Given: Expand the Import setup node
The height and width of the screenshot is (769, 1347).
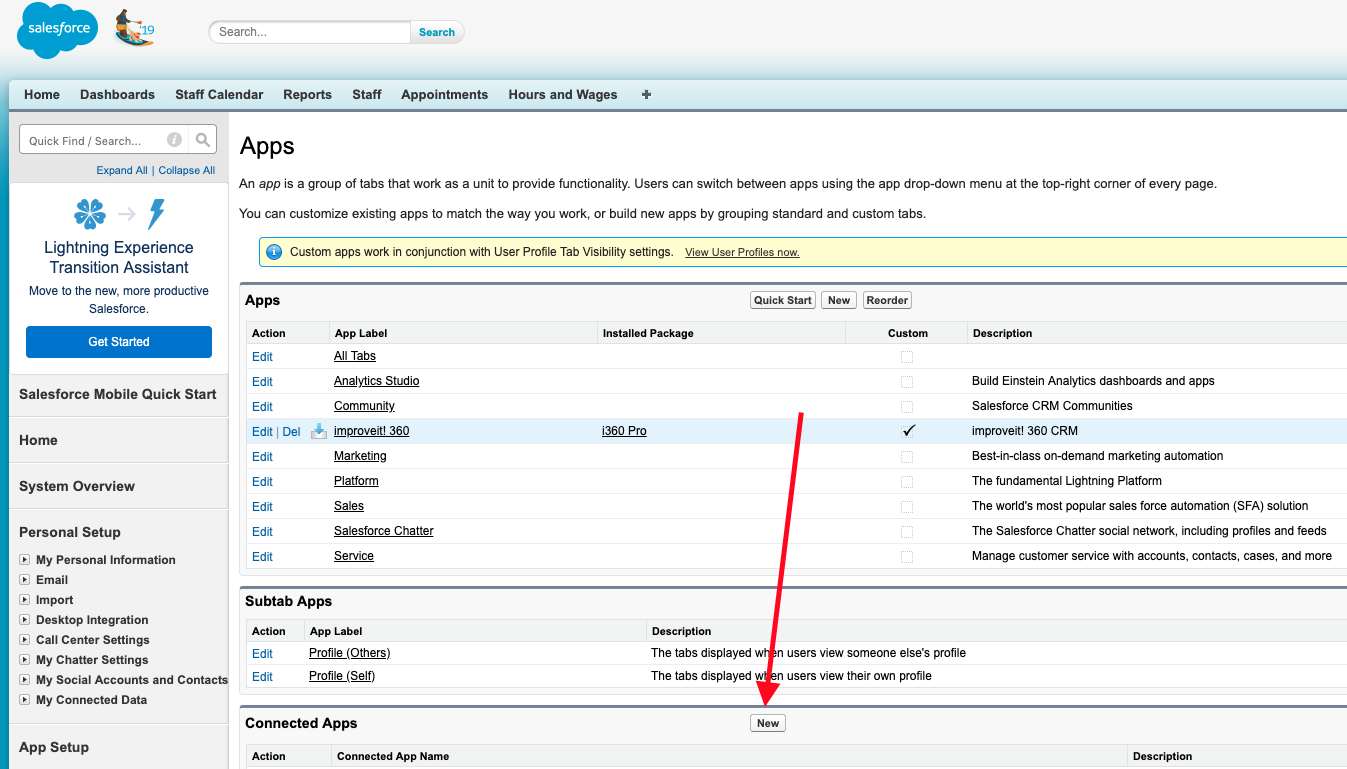Looking at the screenshot, I should click(x=25, y=600).
